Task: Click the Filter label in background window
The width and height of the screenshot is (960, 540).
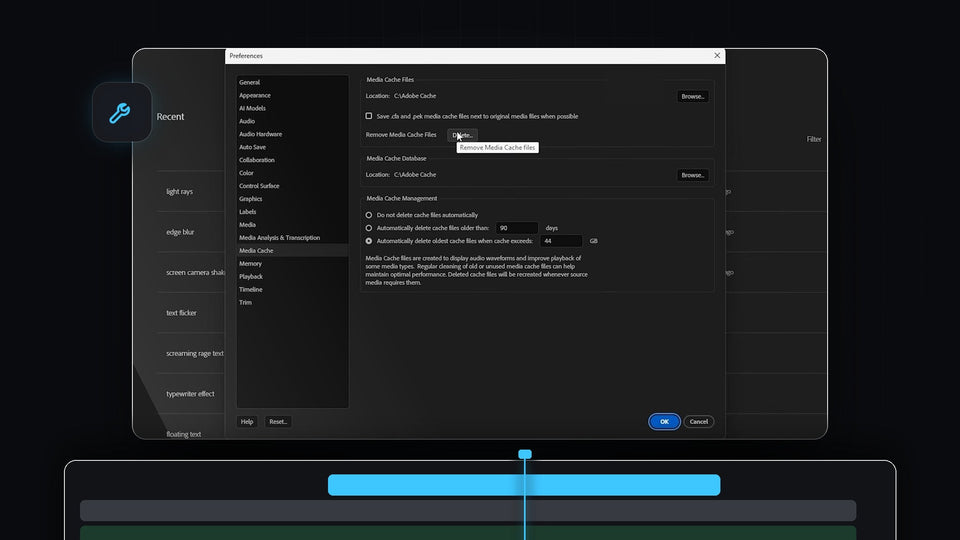Action: click(x=814, y=139)
